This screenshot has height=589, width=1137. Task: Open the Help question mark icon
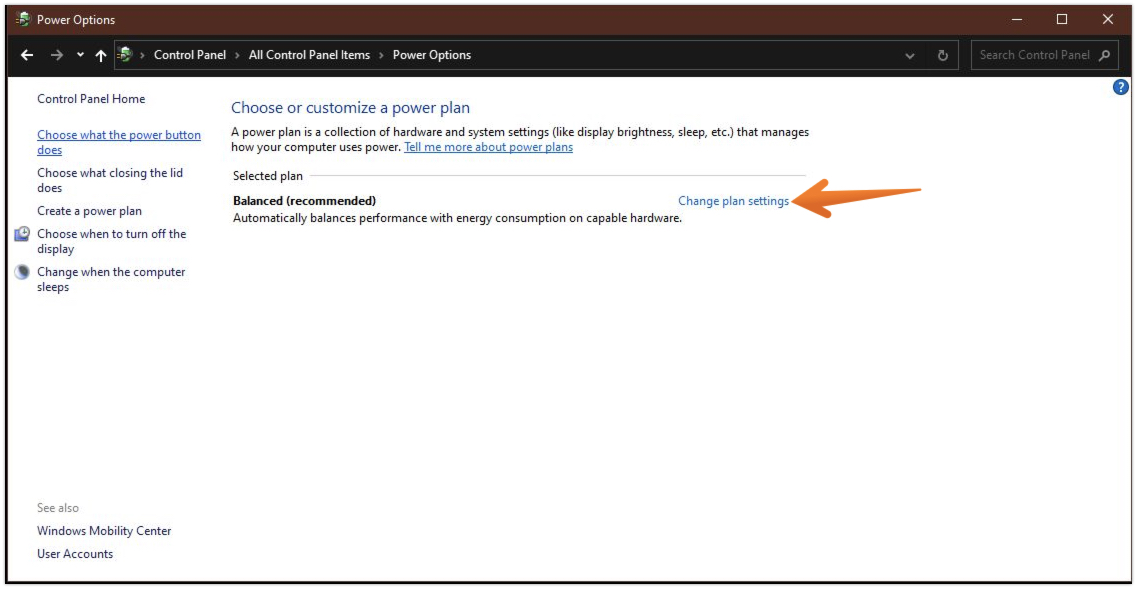[x=1120, y=86]
